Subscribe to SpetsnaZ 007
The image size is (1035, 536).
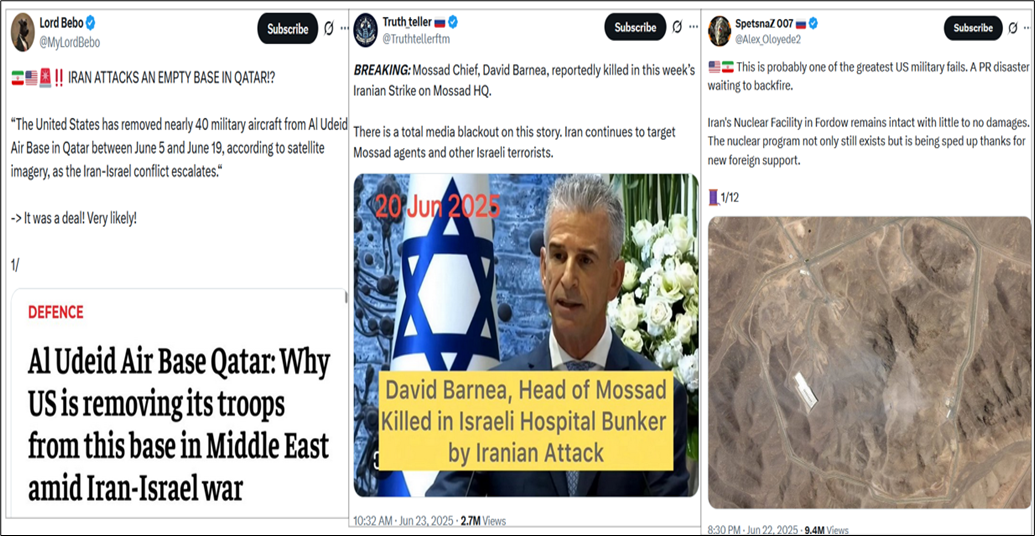tap(974, 28)
